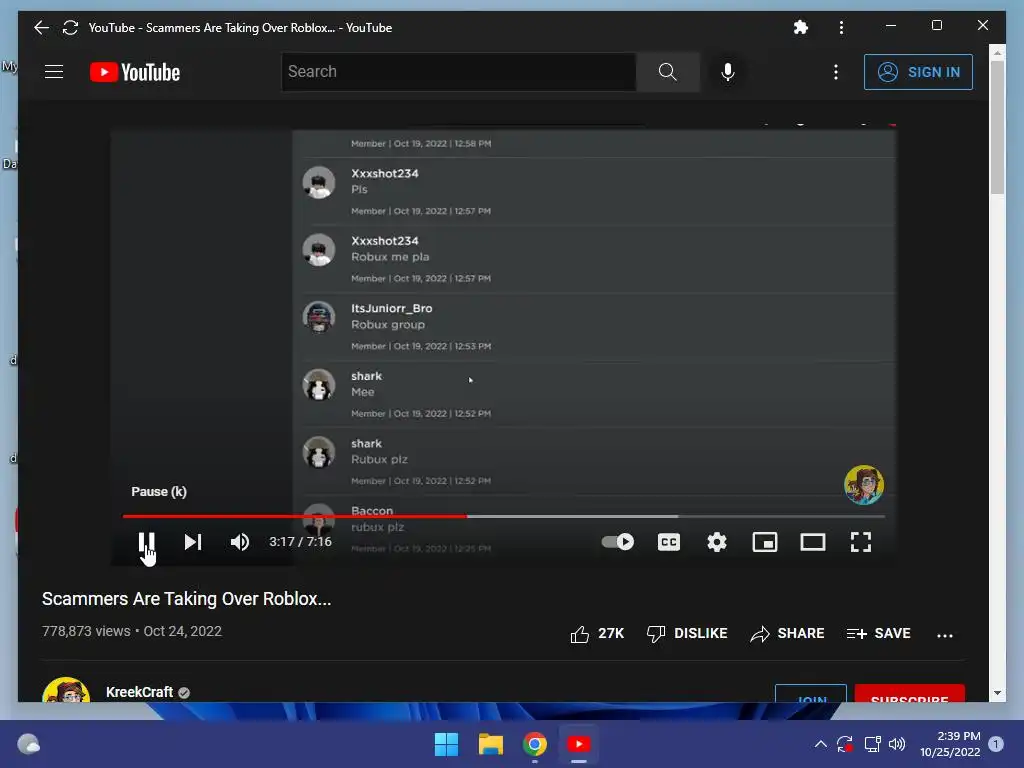Open File Explorer from the taskbar

coord(491,744)
